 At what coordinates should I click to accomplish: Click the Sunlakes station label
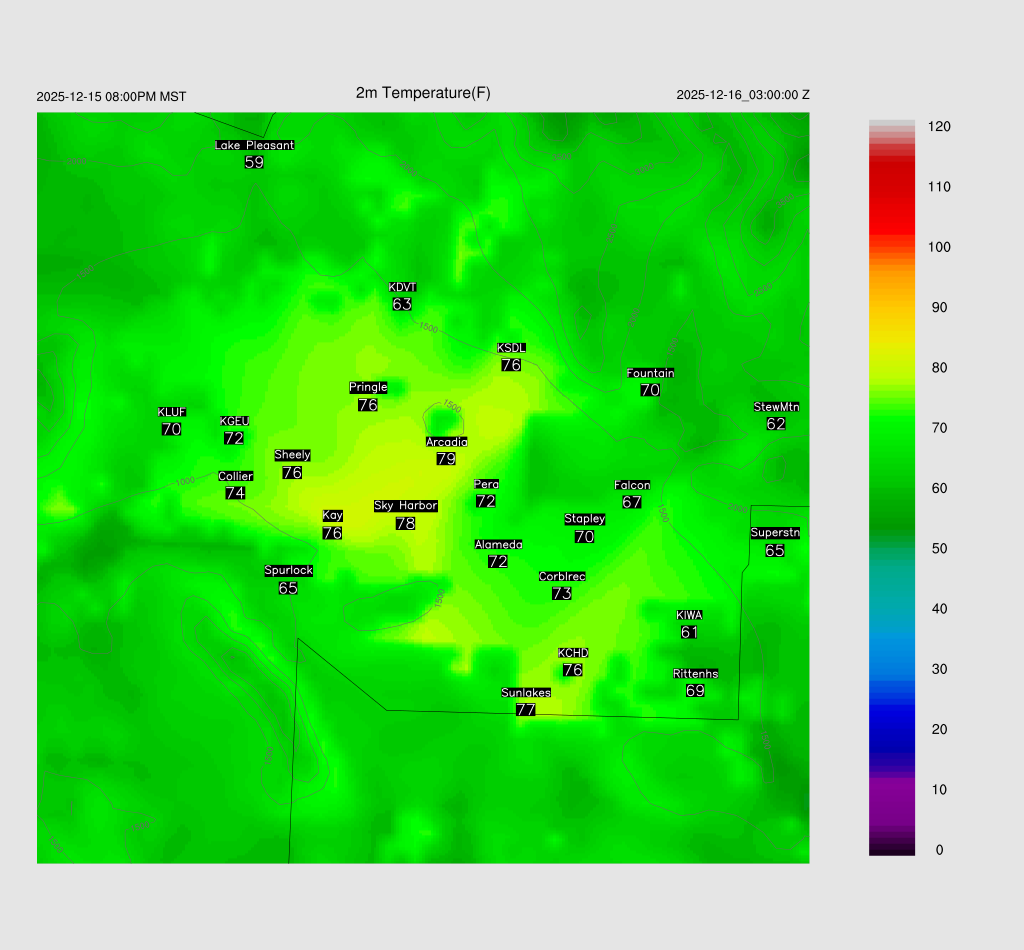[526, 693]
